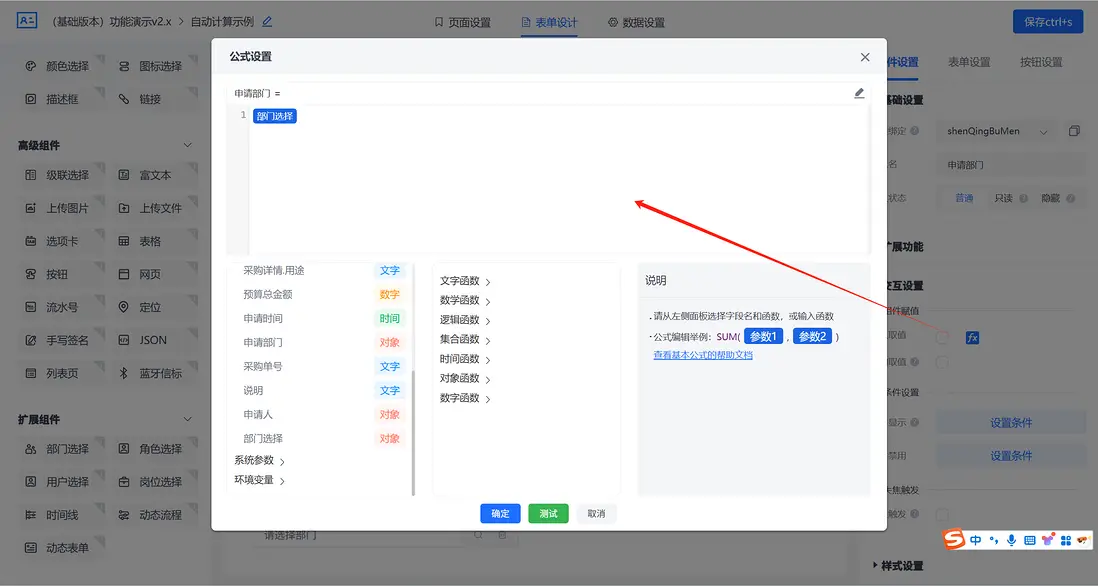This screenshot has height=586, width=1098.
Task: Select the 网页 component icon
Action: (x=124, y=274)
